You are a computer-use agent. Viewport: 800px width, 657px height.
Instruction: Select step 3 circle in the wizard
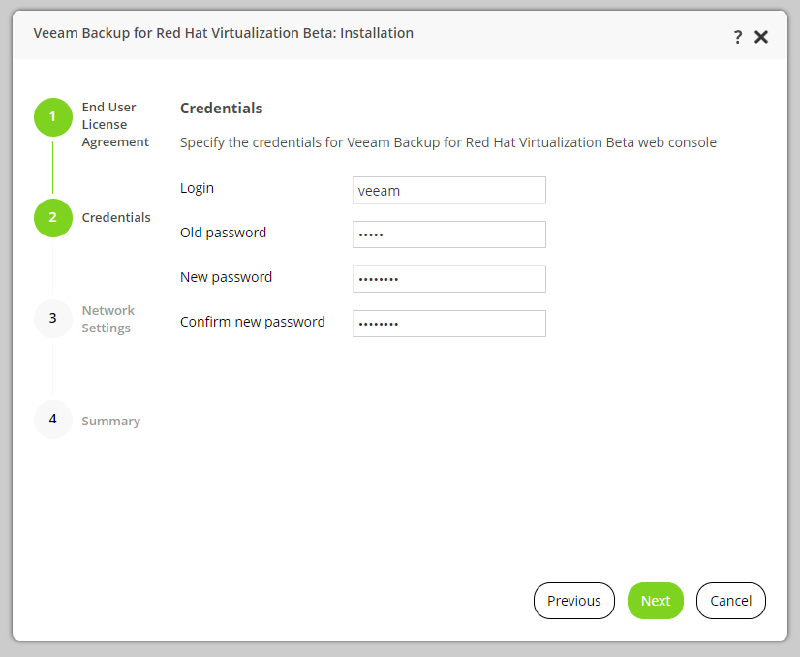[x=53, y=318]
